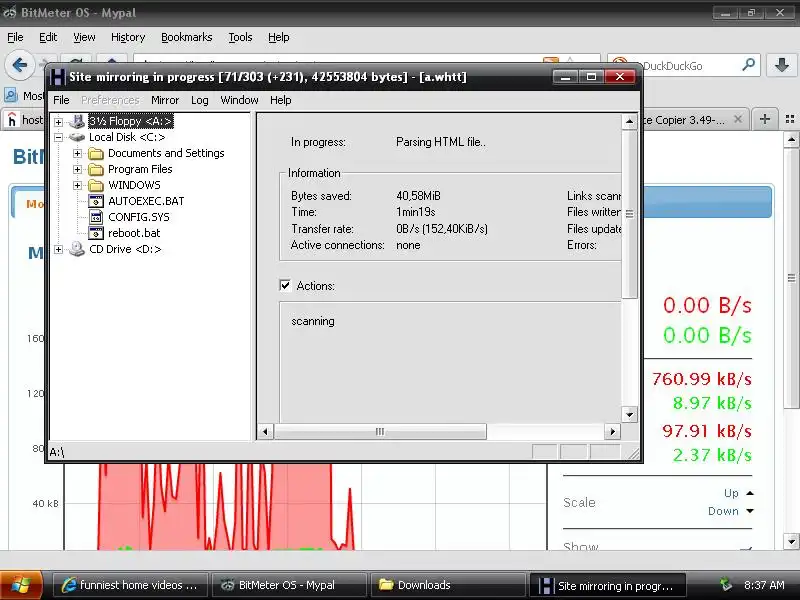Click the HTTrack horizontal scrollbar thumb
800x600 pixels.
pos(380,432)
